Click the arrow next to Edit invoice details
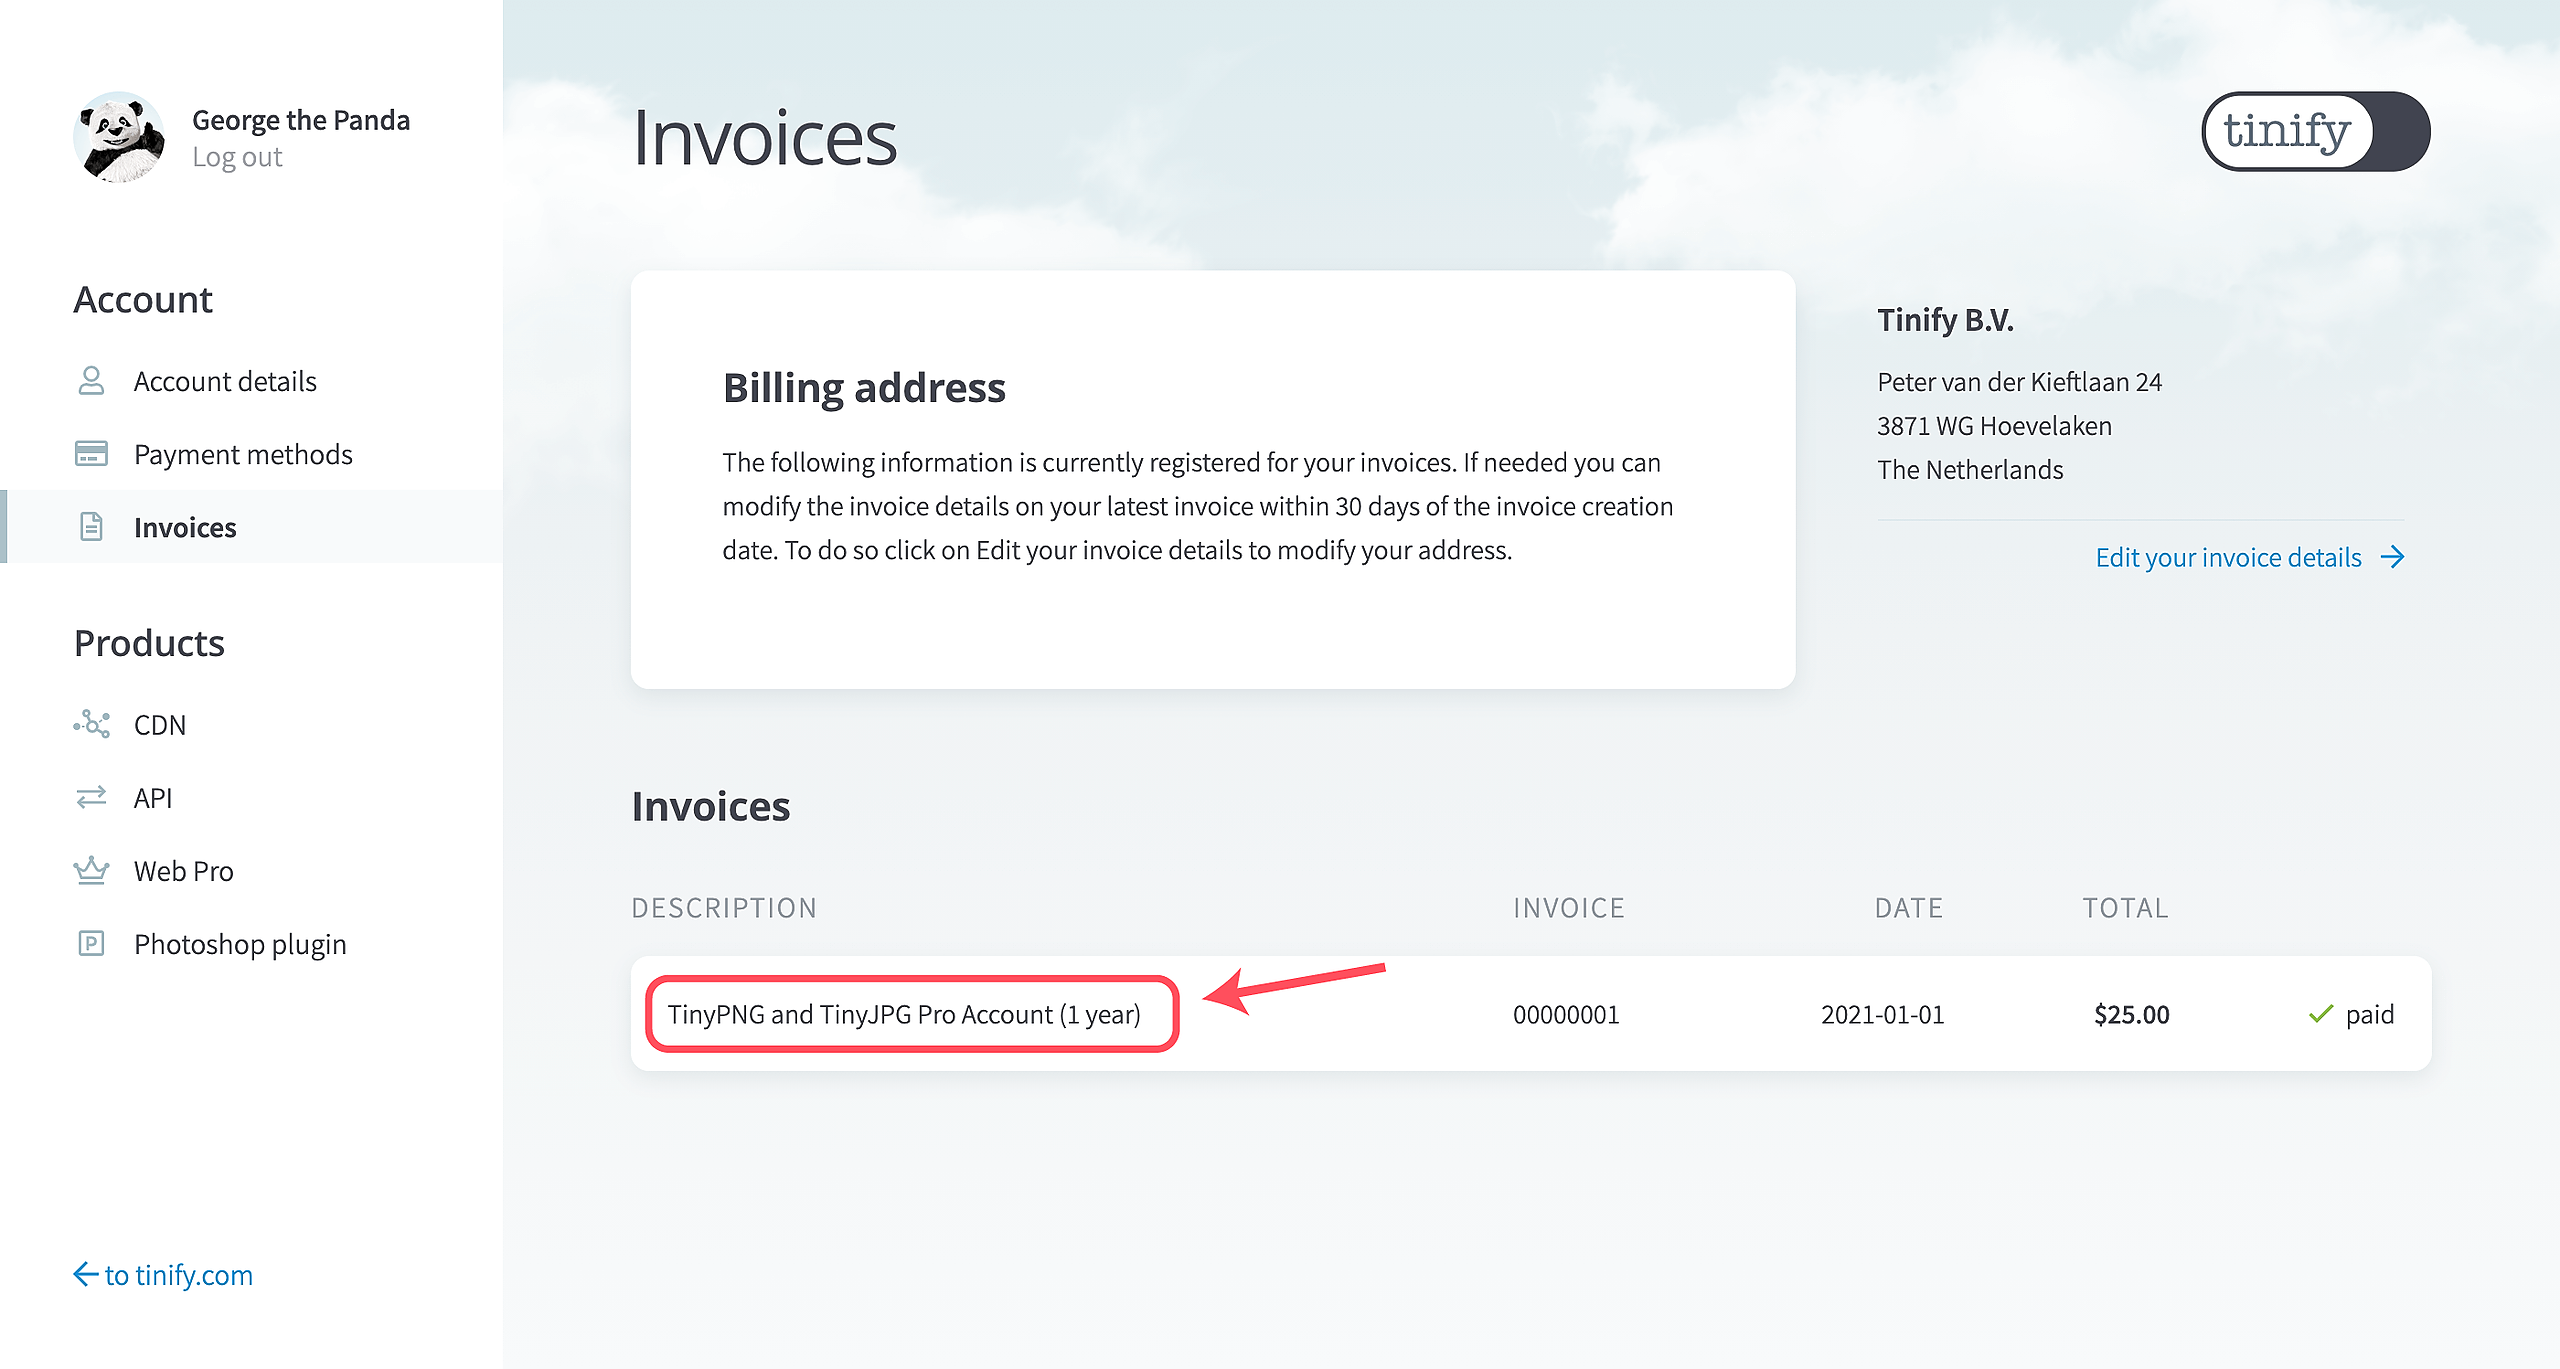Image resolution: width=2560 pixels, height=1369 pixels. pos(2392,557)
